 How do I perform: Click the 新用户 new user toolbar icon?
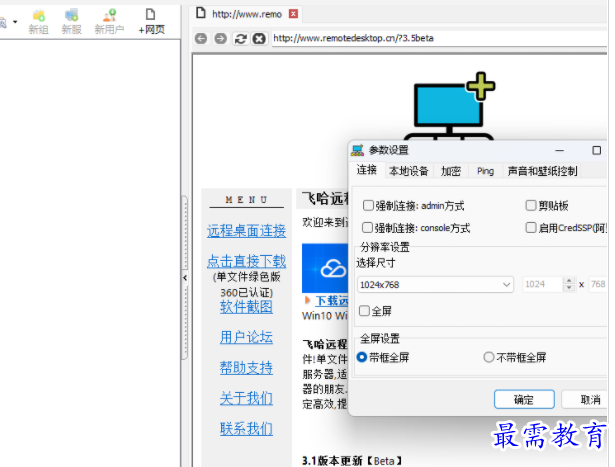(x=109, y=22)
